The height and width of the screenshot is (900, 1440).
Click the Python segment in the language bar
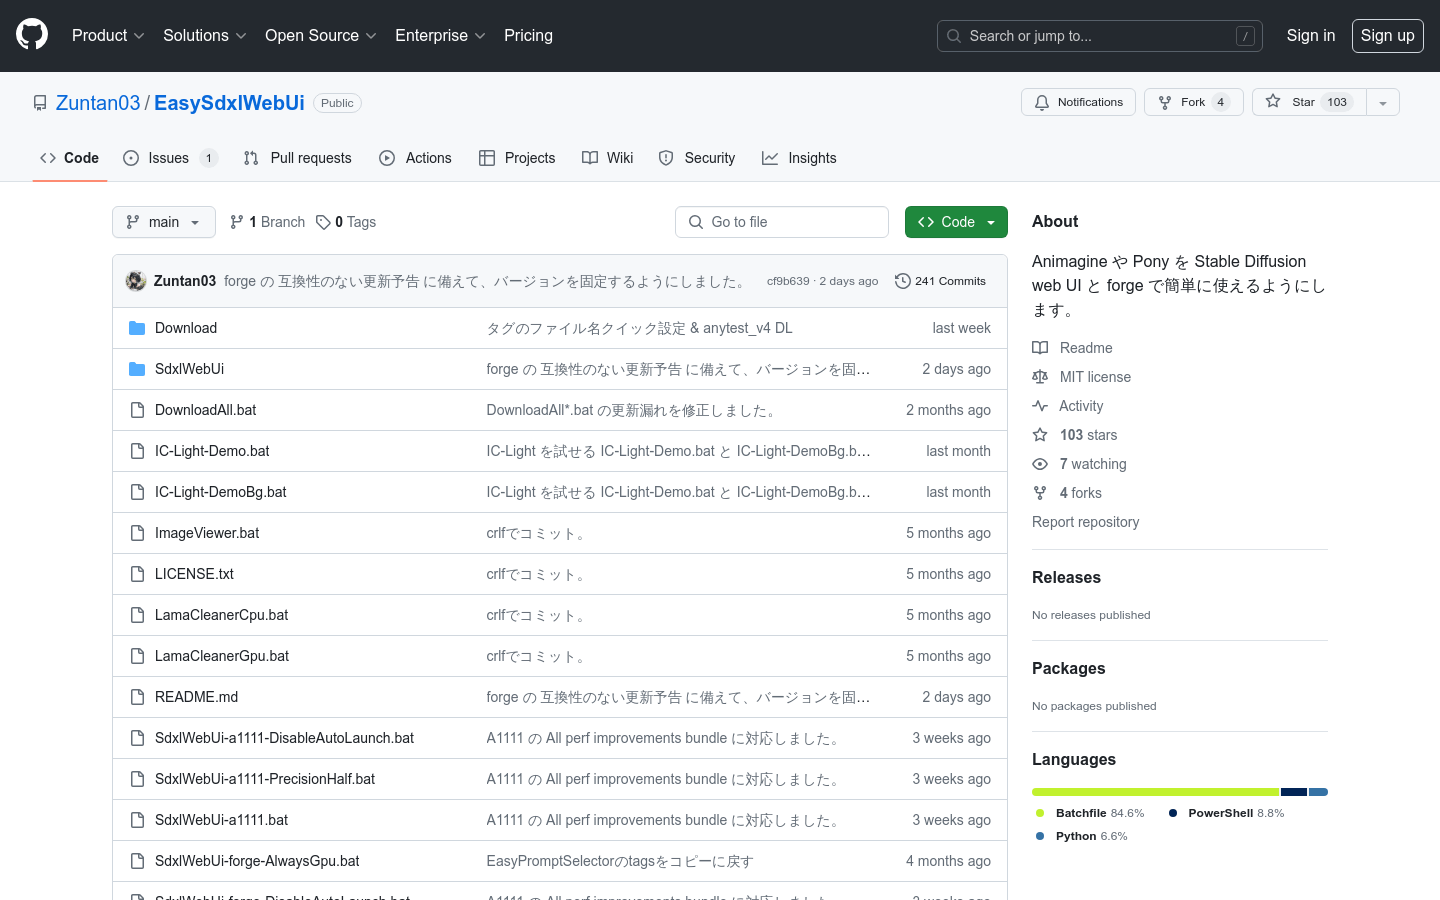[1318, 792]
